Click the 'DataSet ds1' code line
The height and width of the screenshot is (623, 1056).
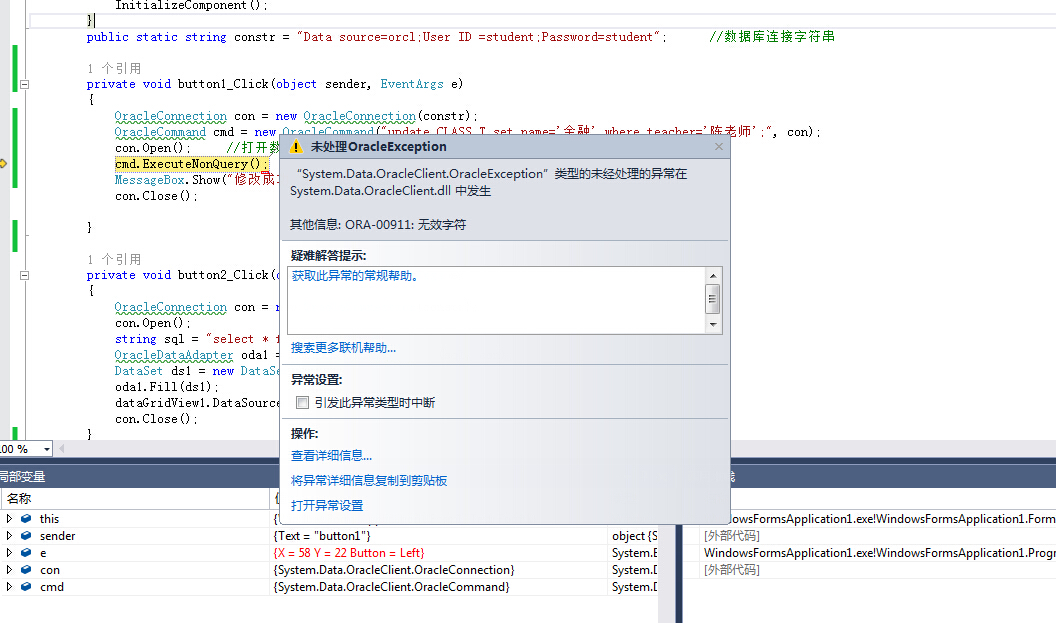tap(197, 371)
